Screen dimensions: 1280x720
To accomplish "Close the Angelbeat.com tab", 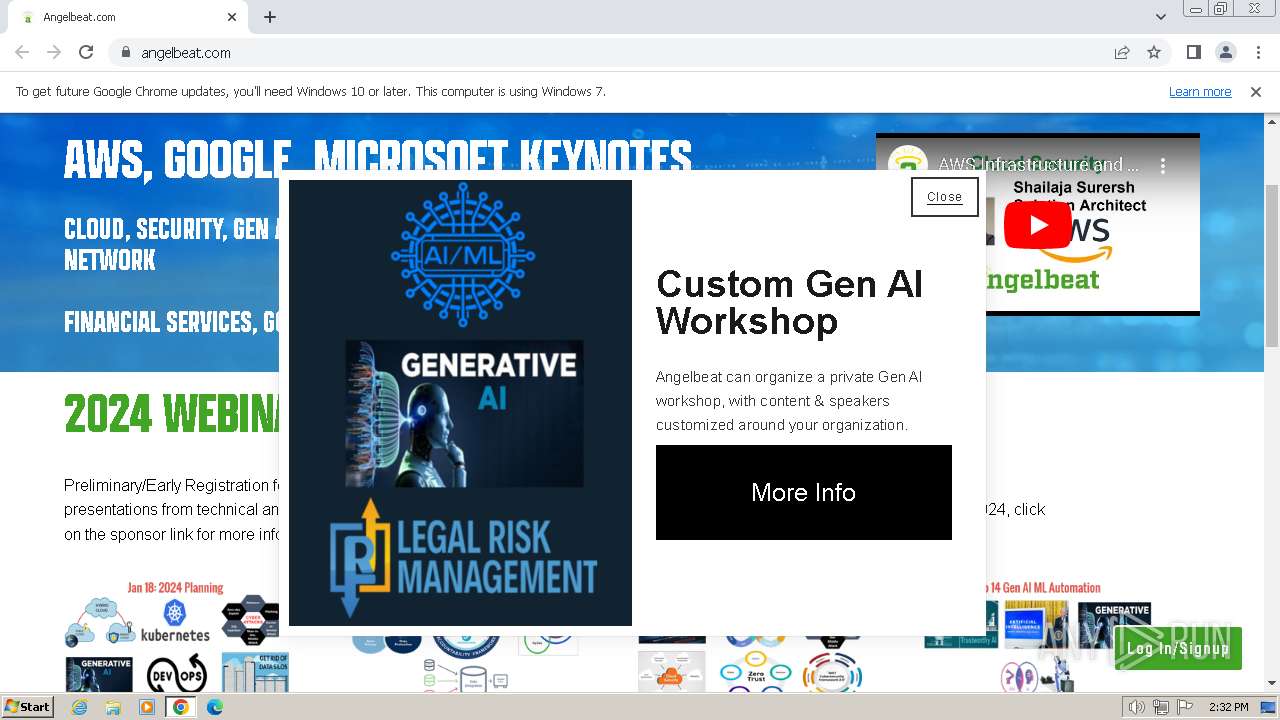I will click(232, 17).
